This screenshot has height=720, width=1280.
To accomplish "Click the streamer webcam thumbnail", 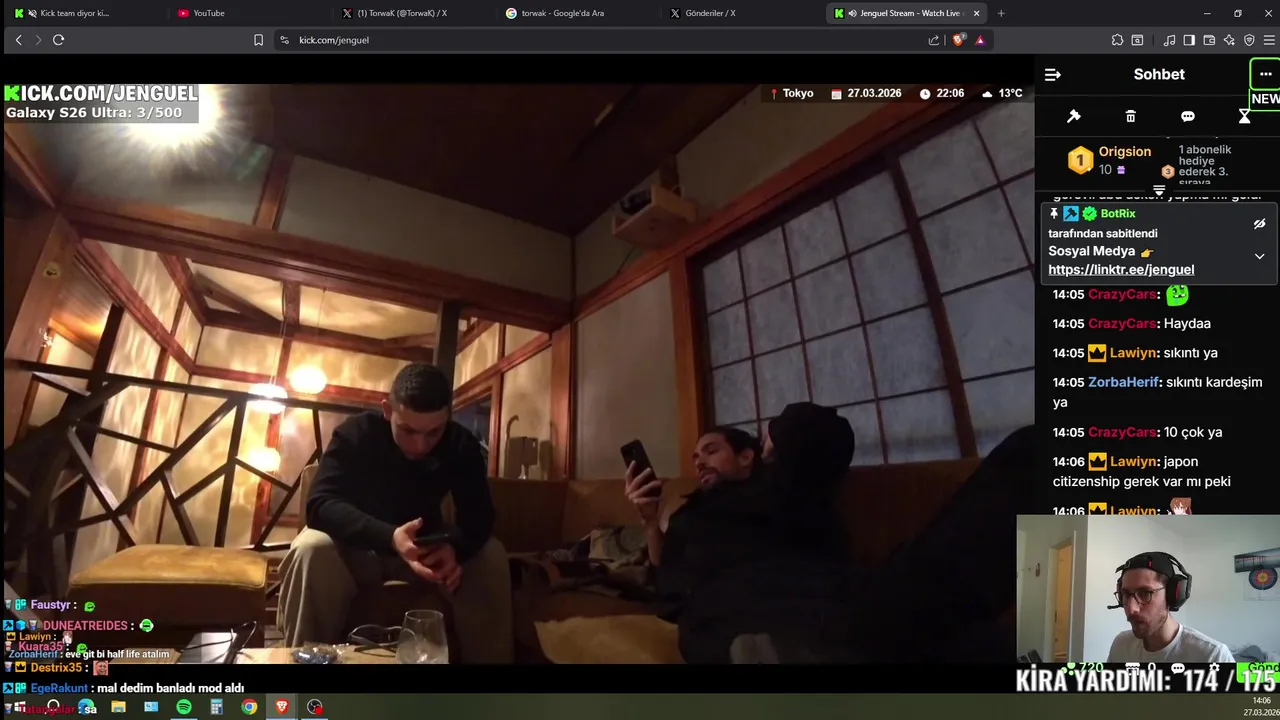I will pos(1148,590).
